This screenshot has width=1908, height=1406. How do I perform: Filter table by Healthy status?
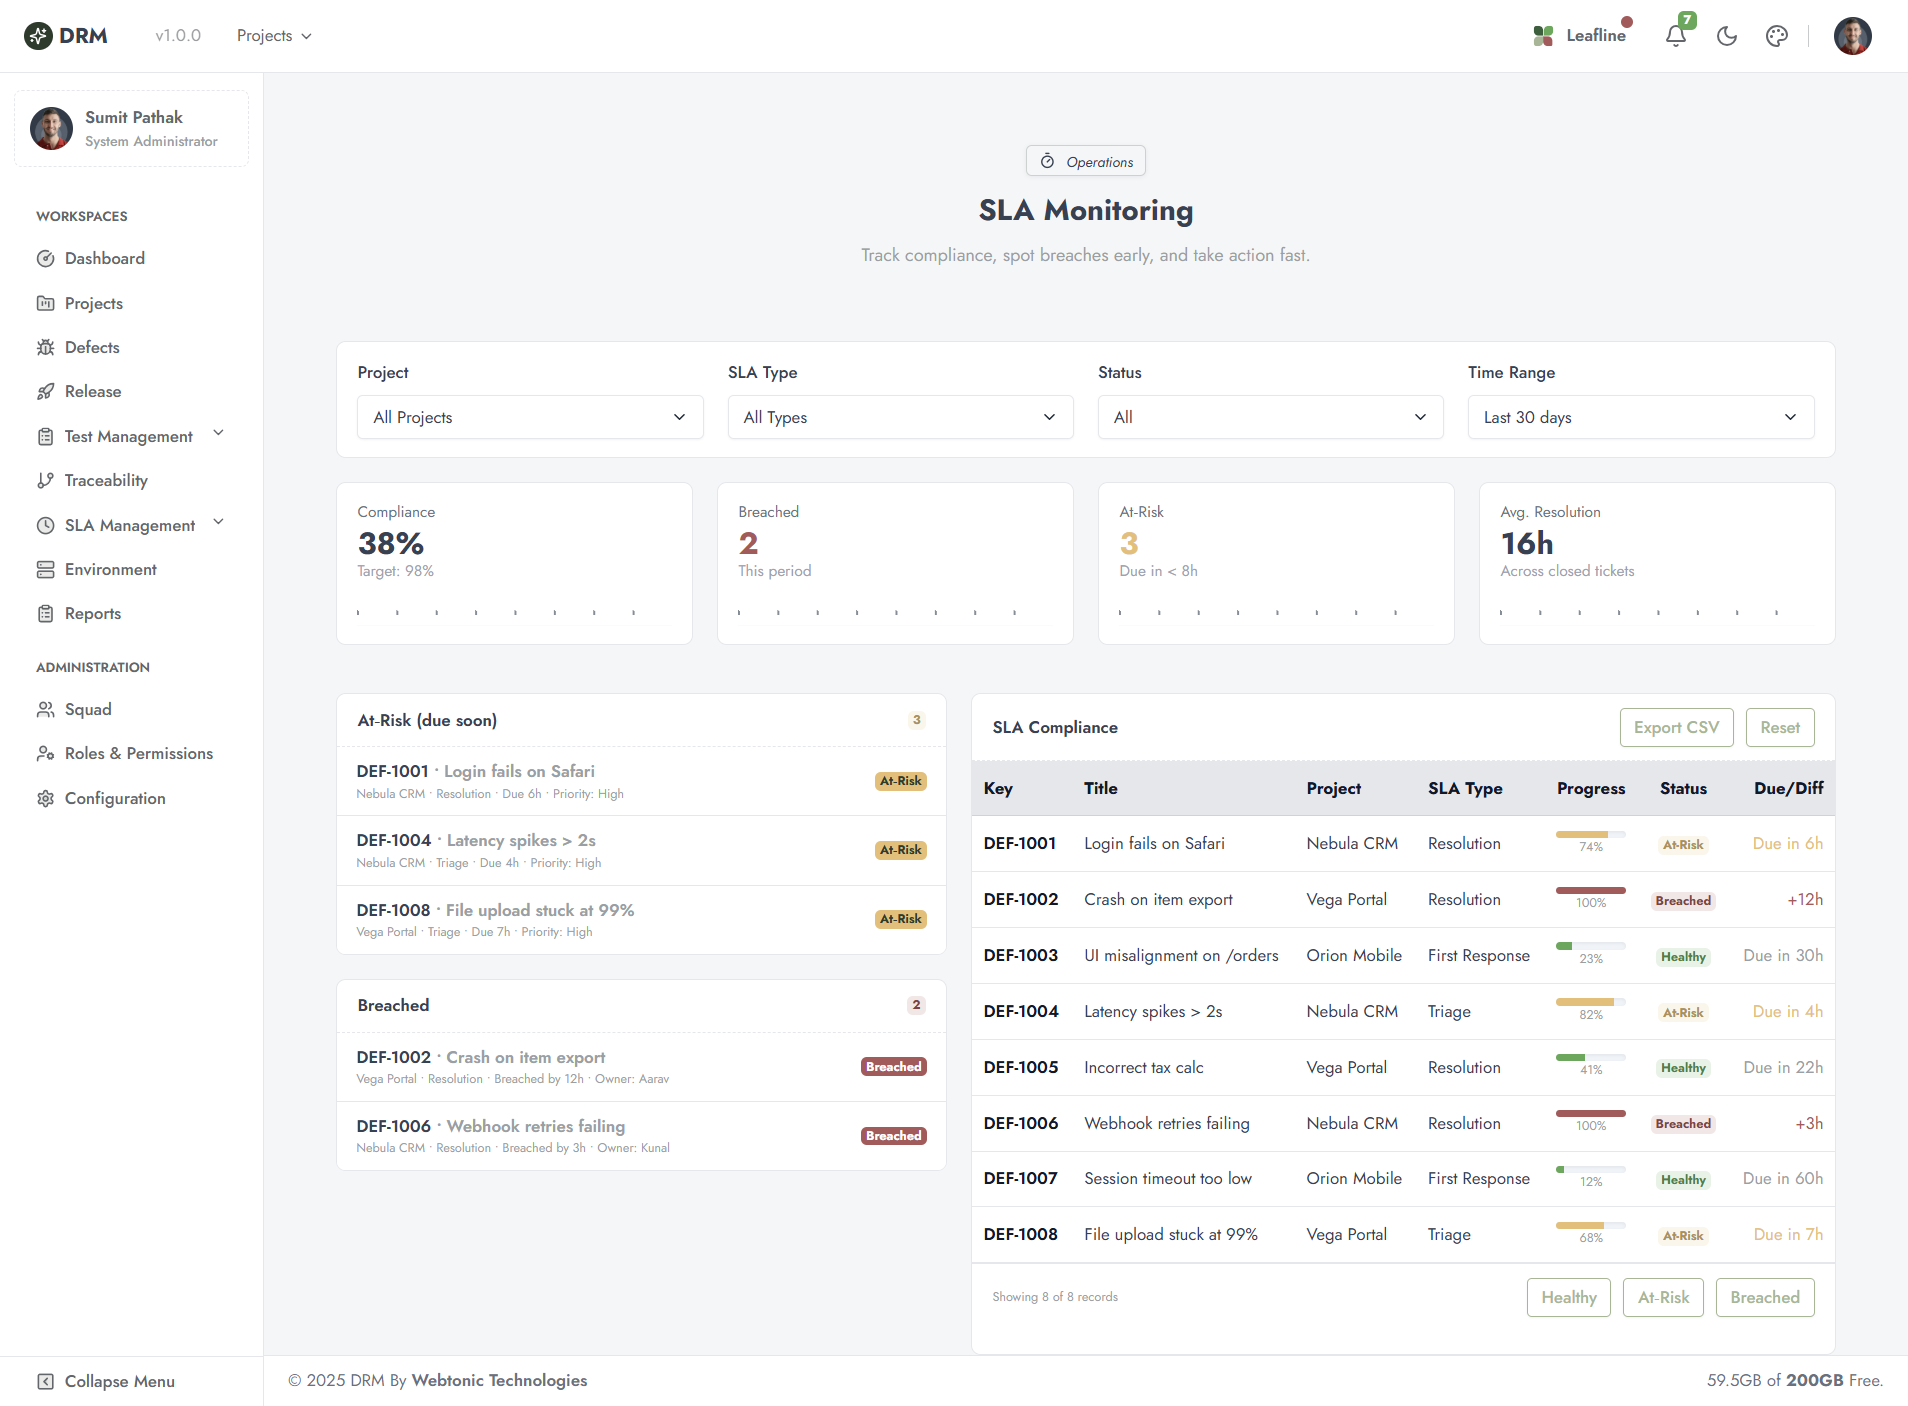pos(1567,1297)
